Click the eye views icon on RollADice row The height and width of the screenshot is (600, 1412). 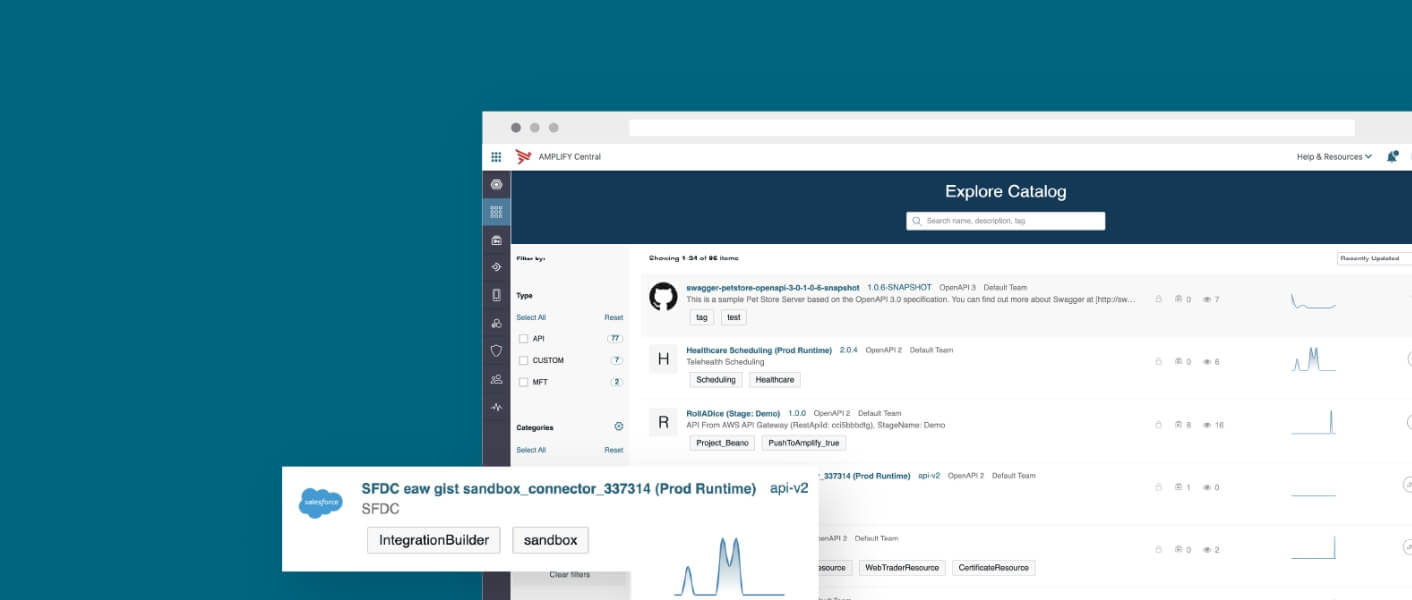tap(1207, 425)
